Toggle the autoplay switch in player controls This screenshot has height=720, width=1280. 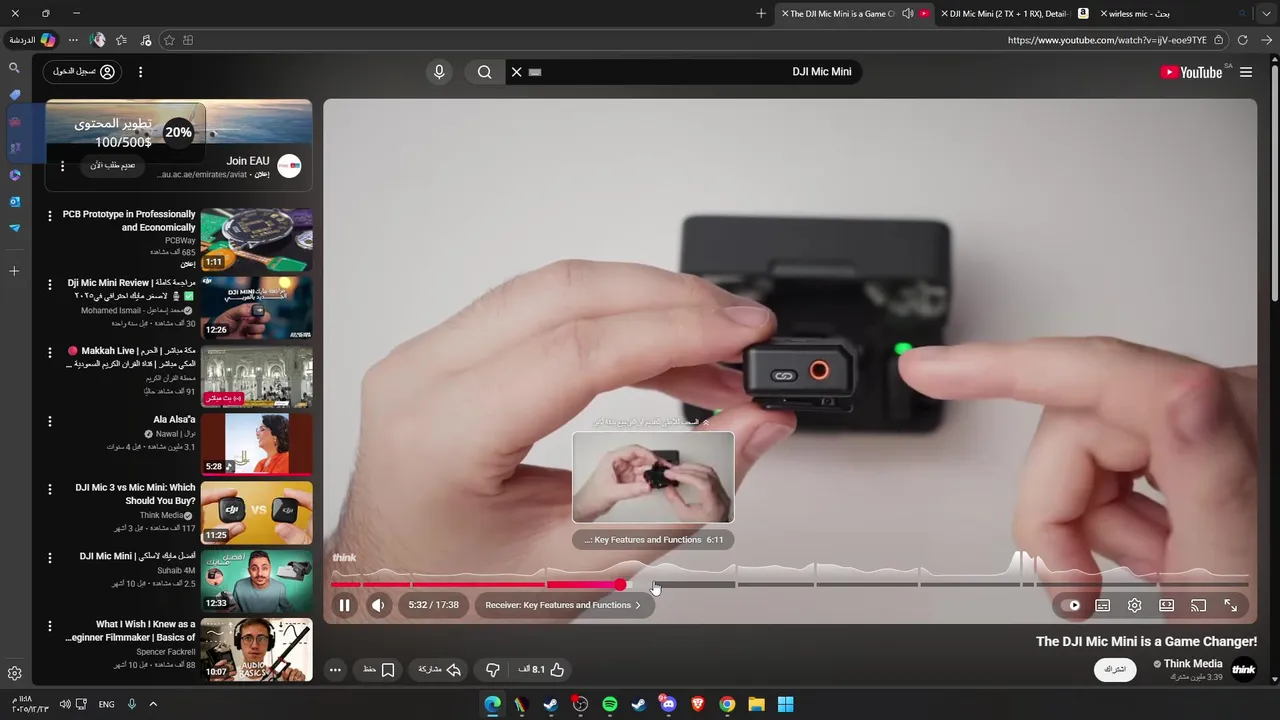(x=1072, y=605)
